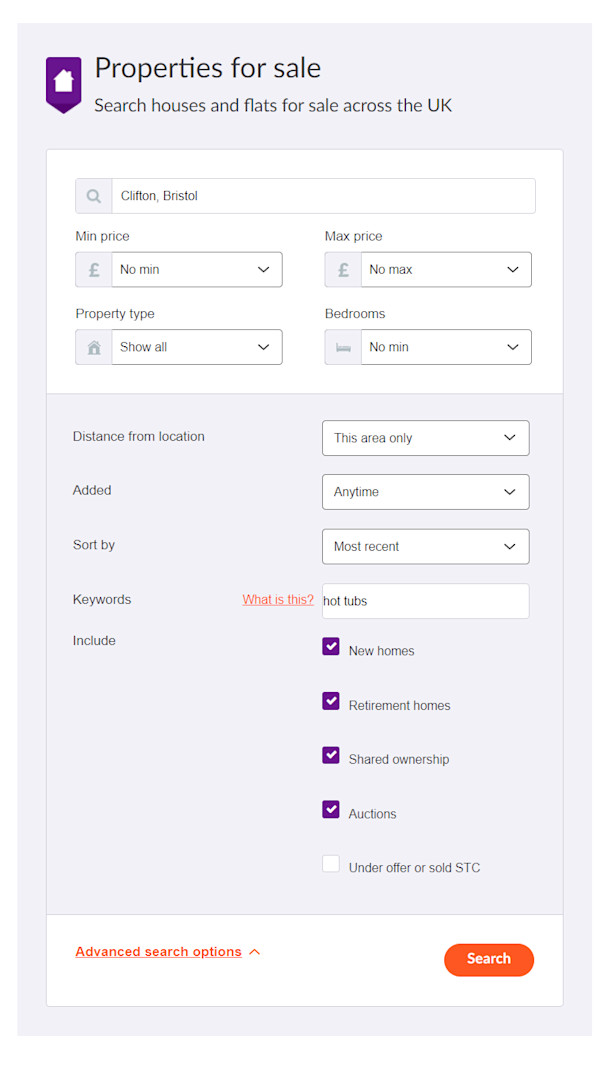Click the house icon beside Property type
Screen dimensions: 600x1067
tap(94, 347)
